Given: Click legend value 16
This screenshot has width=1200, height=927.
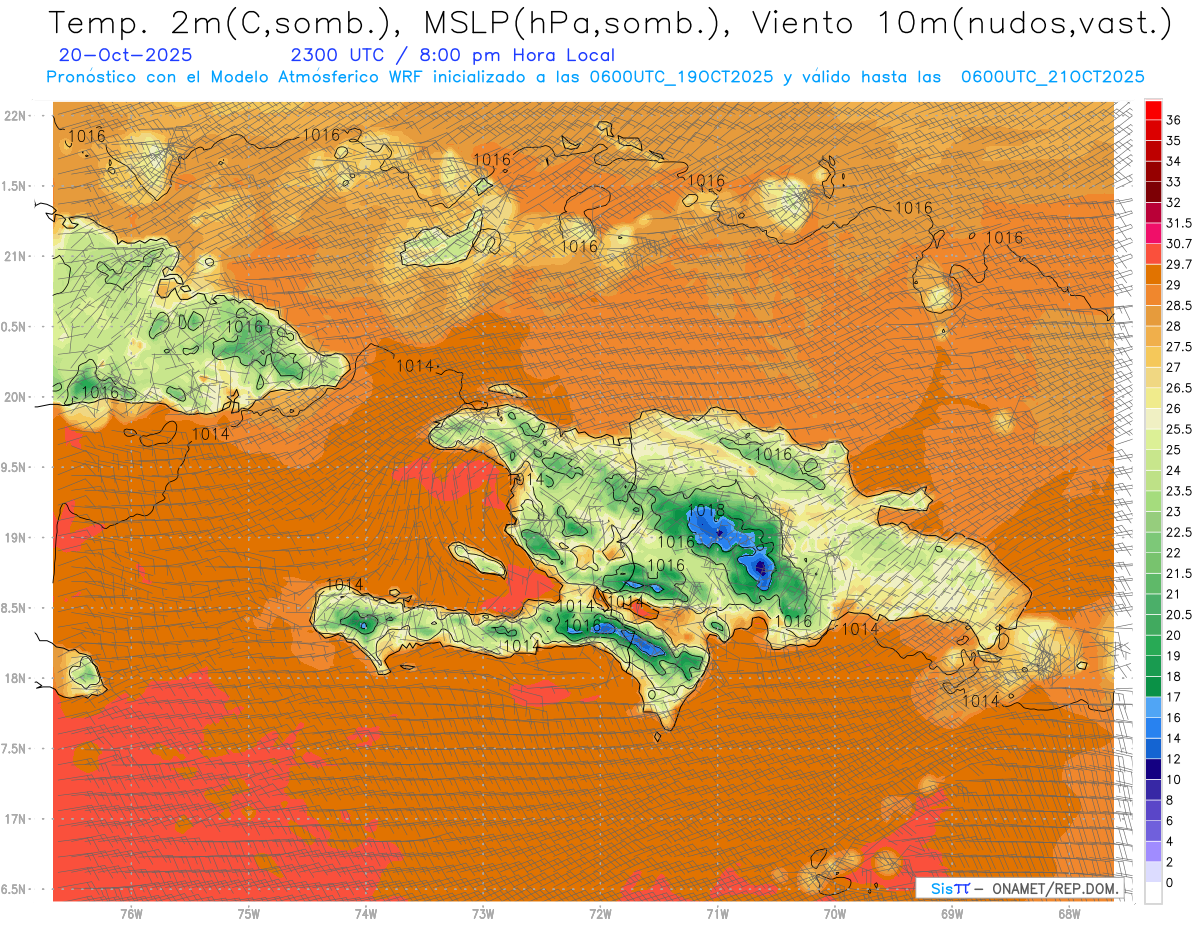Looking at the screenshot, I should point(1174,718).
